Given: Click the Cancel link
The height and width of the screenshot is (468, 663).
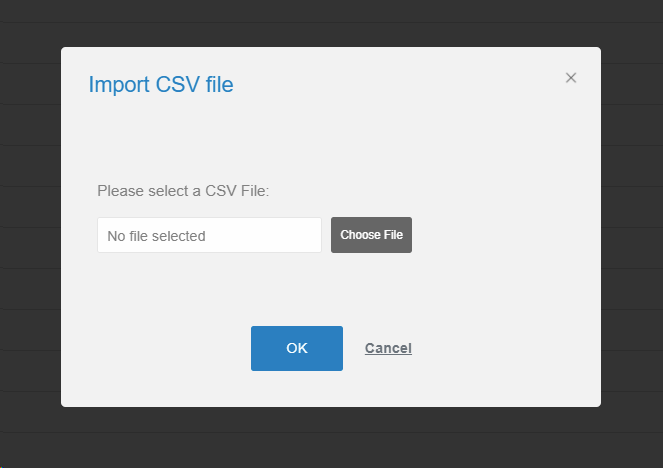Looking at the screenshot, I should [388, 348].
